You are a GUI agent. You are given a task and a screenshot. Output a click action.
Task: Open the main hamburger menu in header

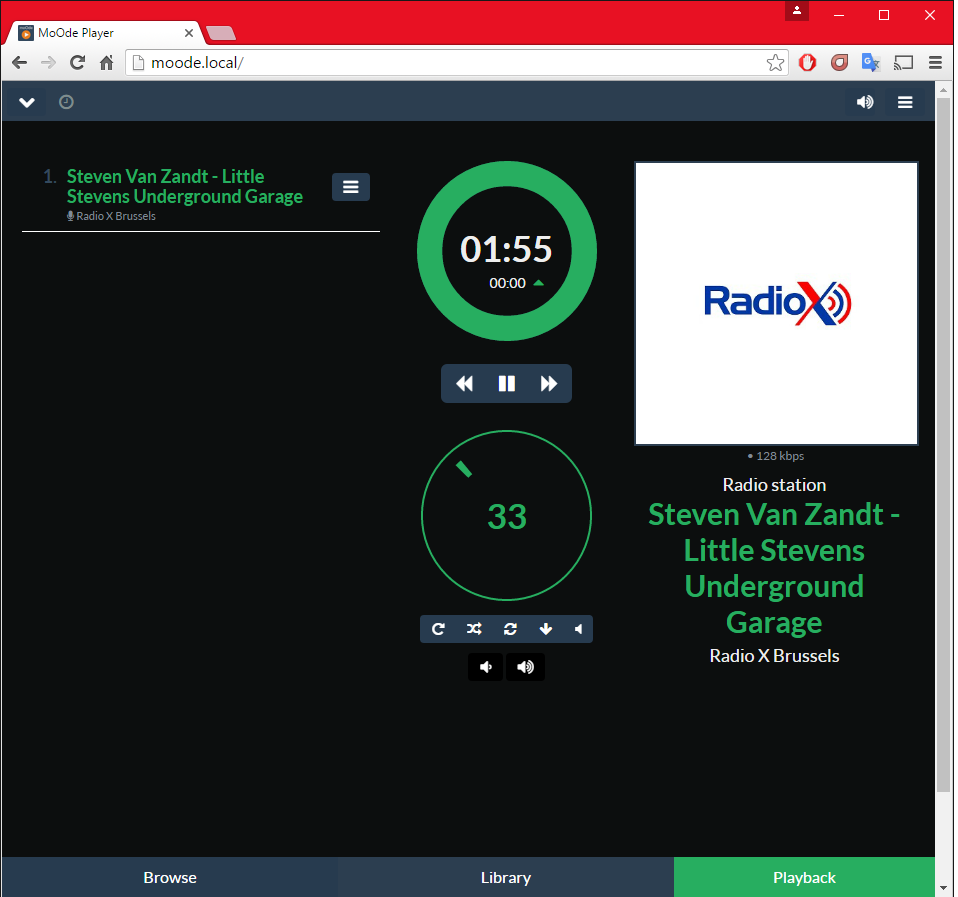point(905,102)
